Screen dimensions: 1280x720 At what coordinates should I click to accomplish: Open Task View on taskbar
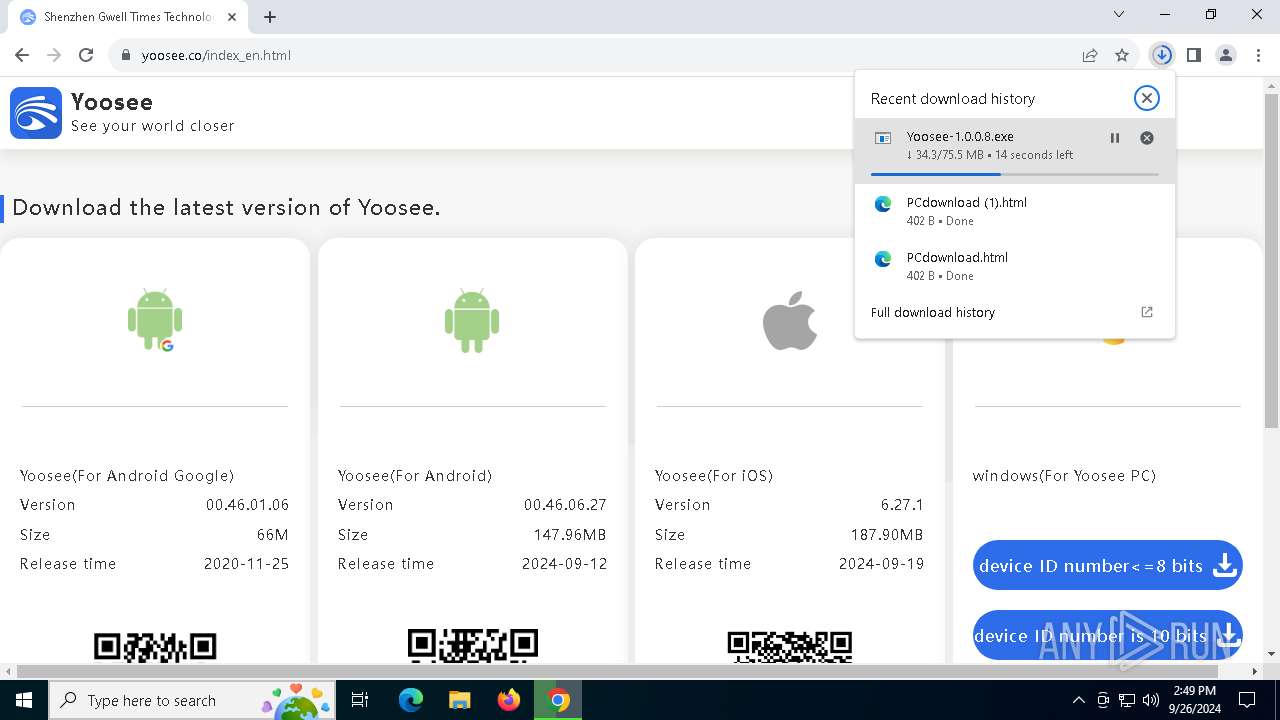pos(360,700)
